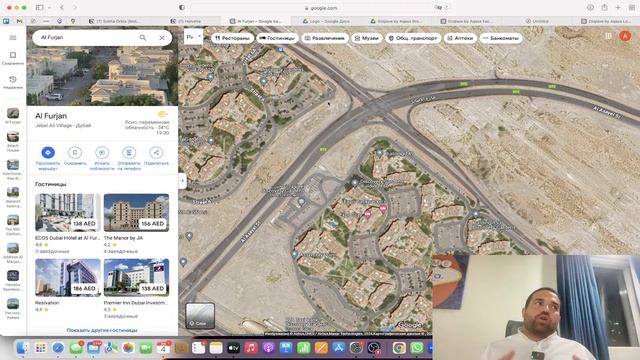Open Music app from the Dock
Viewport: 640px width, 360px height.
pyautogui.click(x=251, y=348)
